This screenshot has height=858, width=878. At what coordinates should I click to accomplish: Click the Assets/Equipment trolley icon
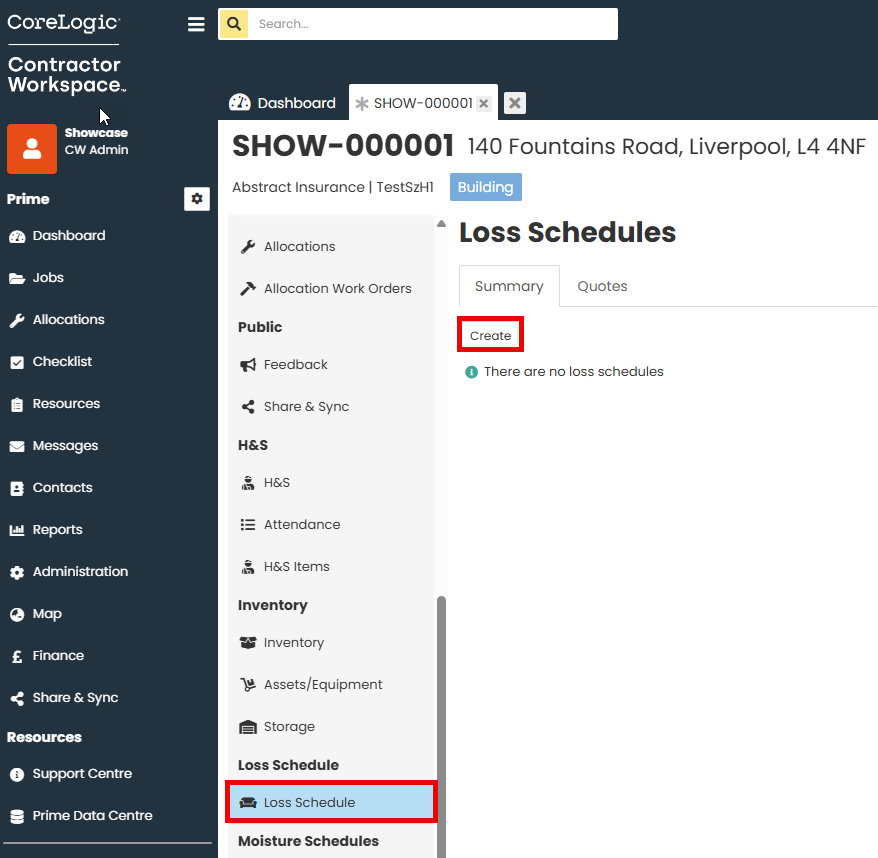pos(248,684)
